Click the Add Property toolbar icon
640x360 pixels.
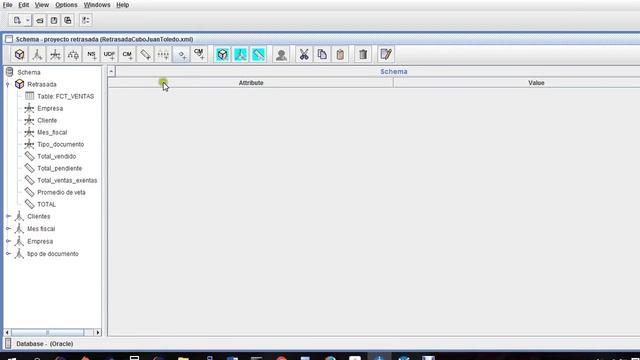181,54
